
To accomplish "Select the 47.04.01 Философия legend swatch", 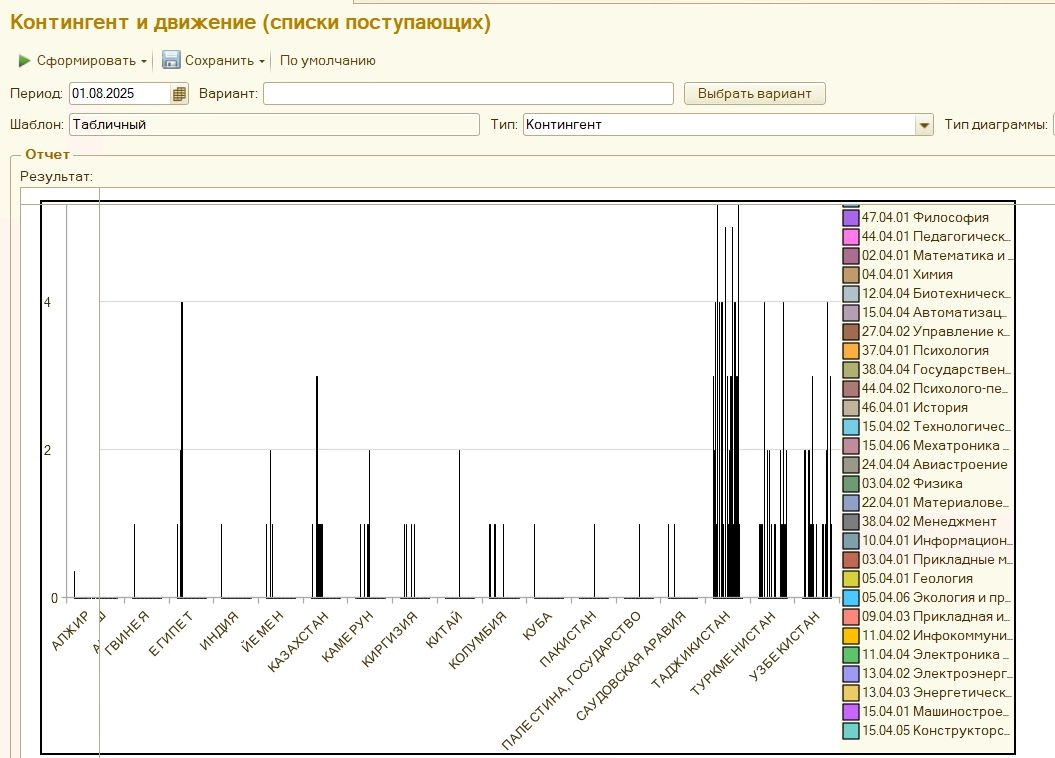I will [851, 217].
